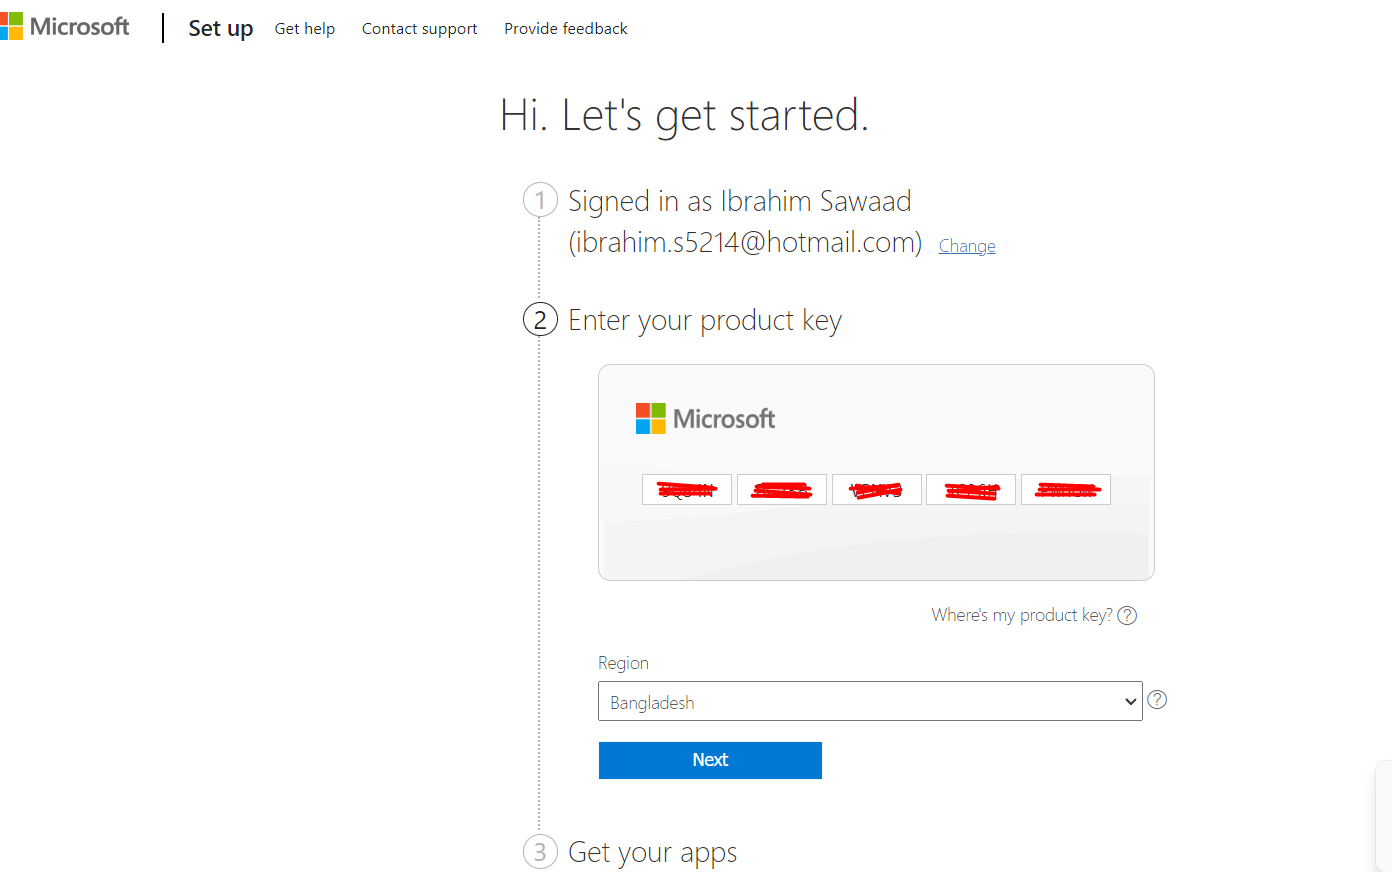Open the Contact support link
The width and height of the screenshot is (1392, 872).
pos(419,29)
